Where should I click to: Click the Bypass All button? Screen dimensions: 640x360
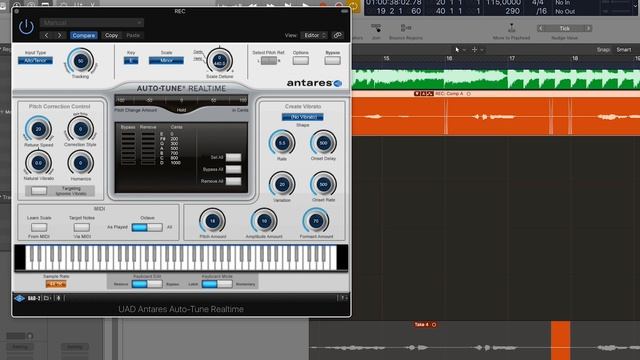[x=233, y=169]
